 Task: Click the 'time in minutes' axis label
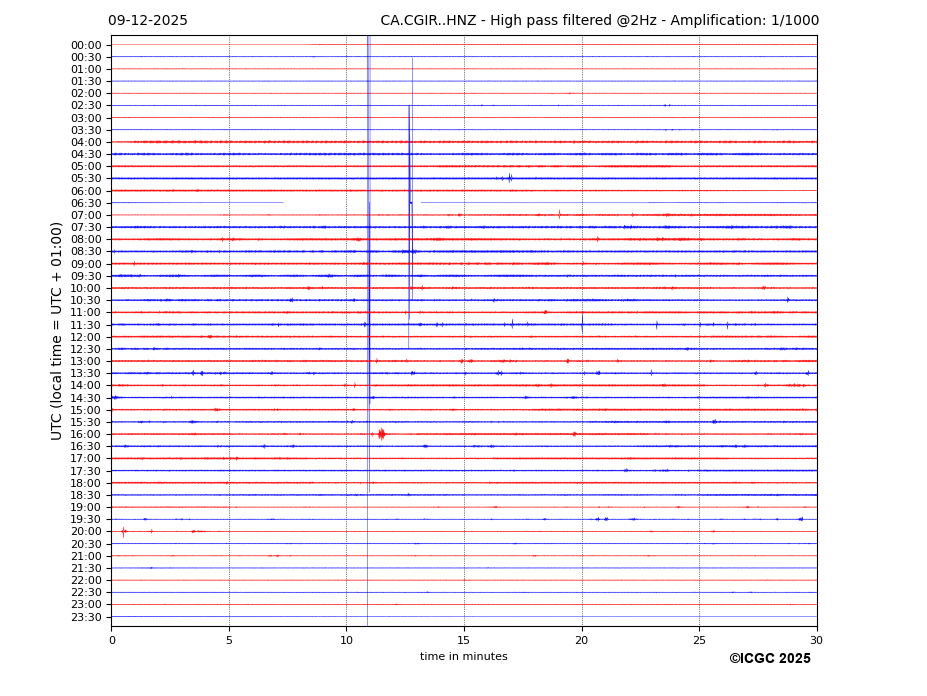tap(463, 656)
